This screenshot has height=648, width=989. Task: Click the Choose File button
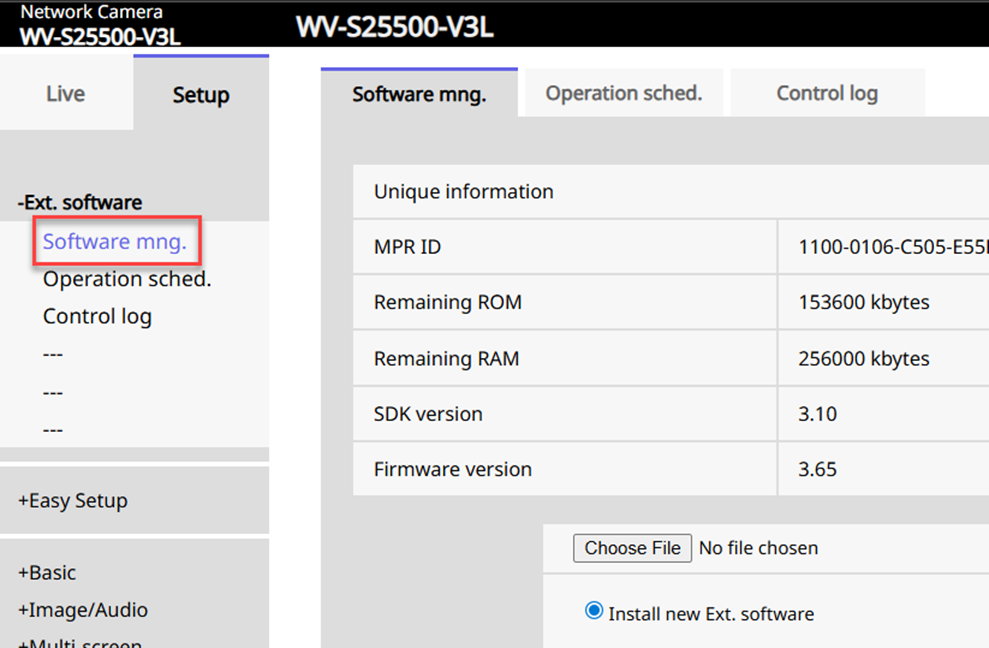632,548
